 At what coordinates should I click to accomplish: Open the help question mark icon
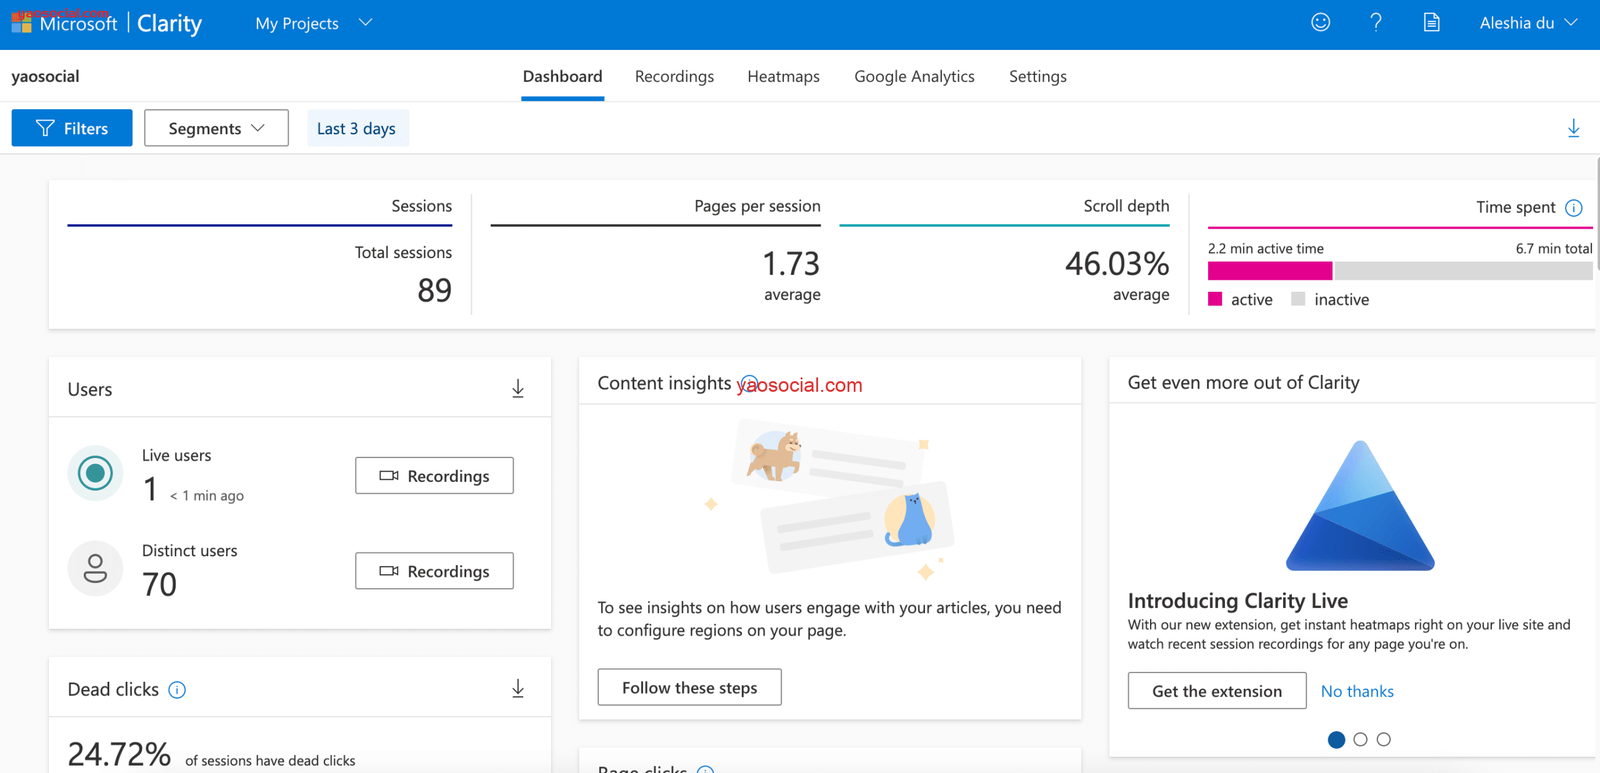point(1376,22)
